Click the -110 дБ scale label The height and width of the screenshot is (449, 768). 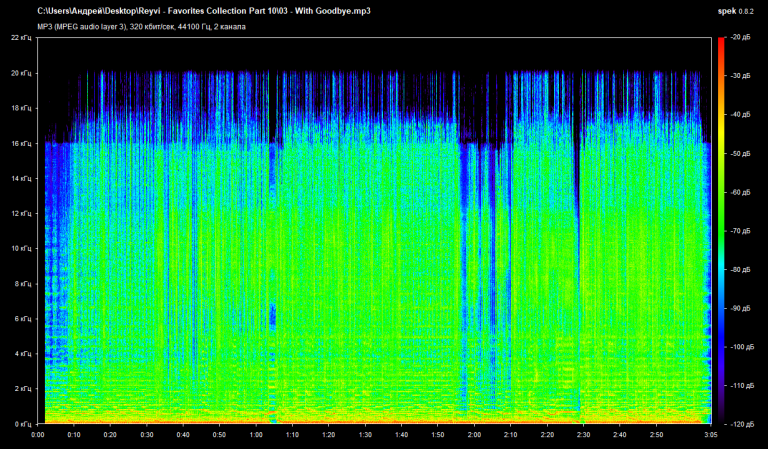click(743, 386)
